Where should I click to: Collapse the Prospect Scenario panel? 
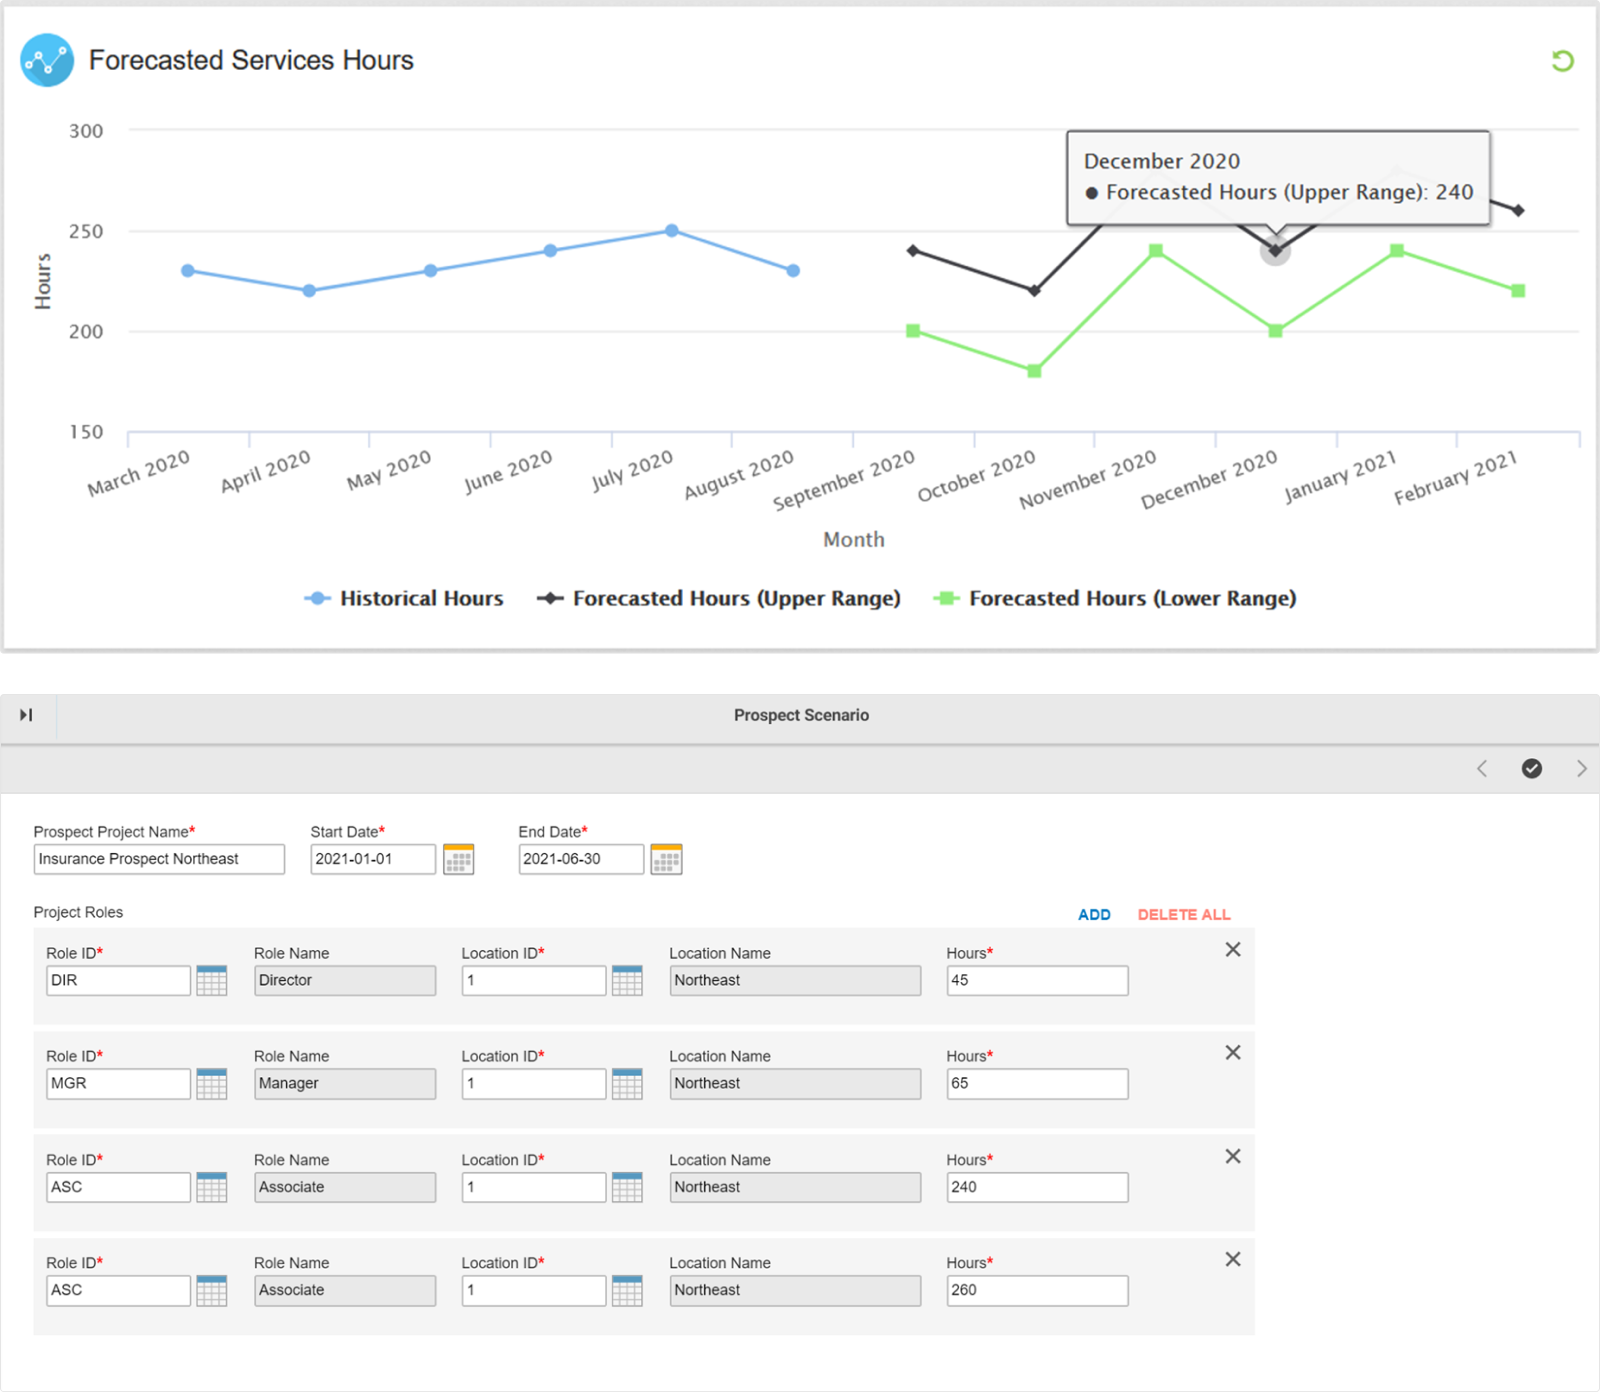[27, 715]
